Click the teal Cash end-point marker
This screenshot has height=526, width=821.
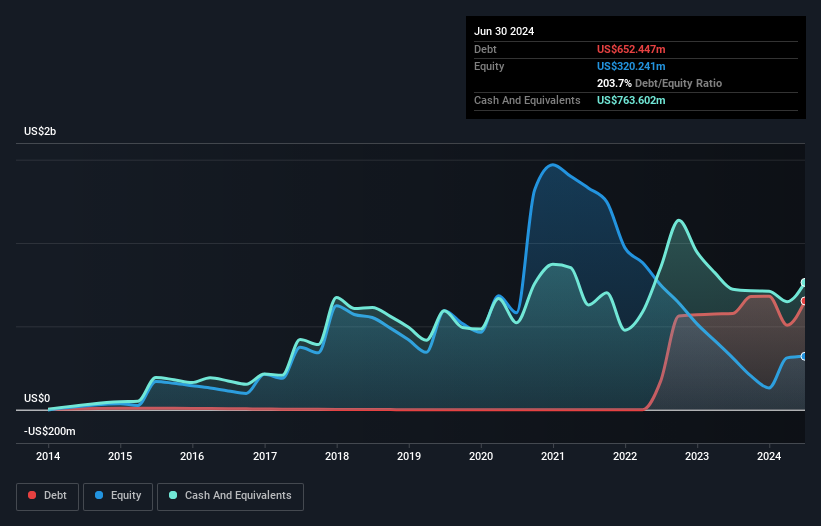(804, 283)
